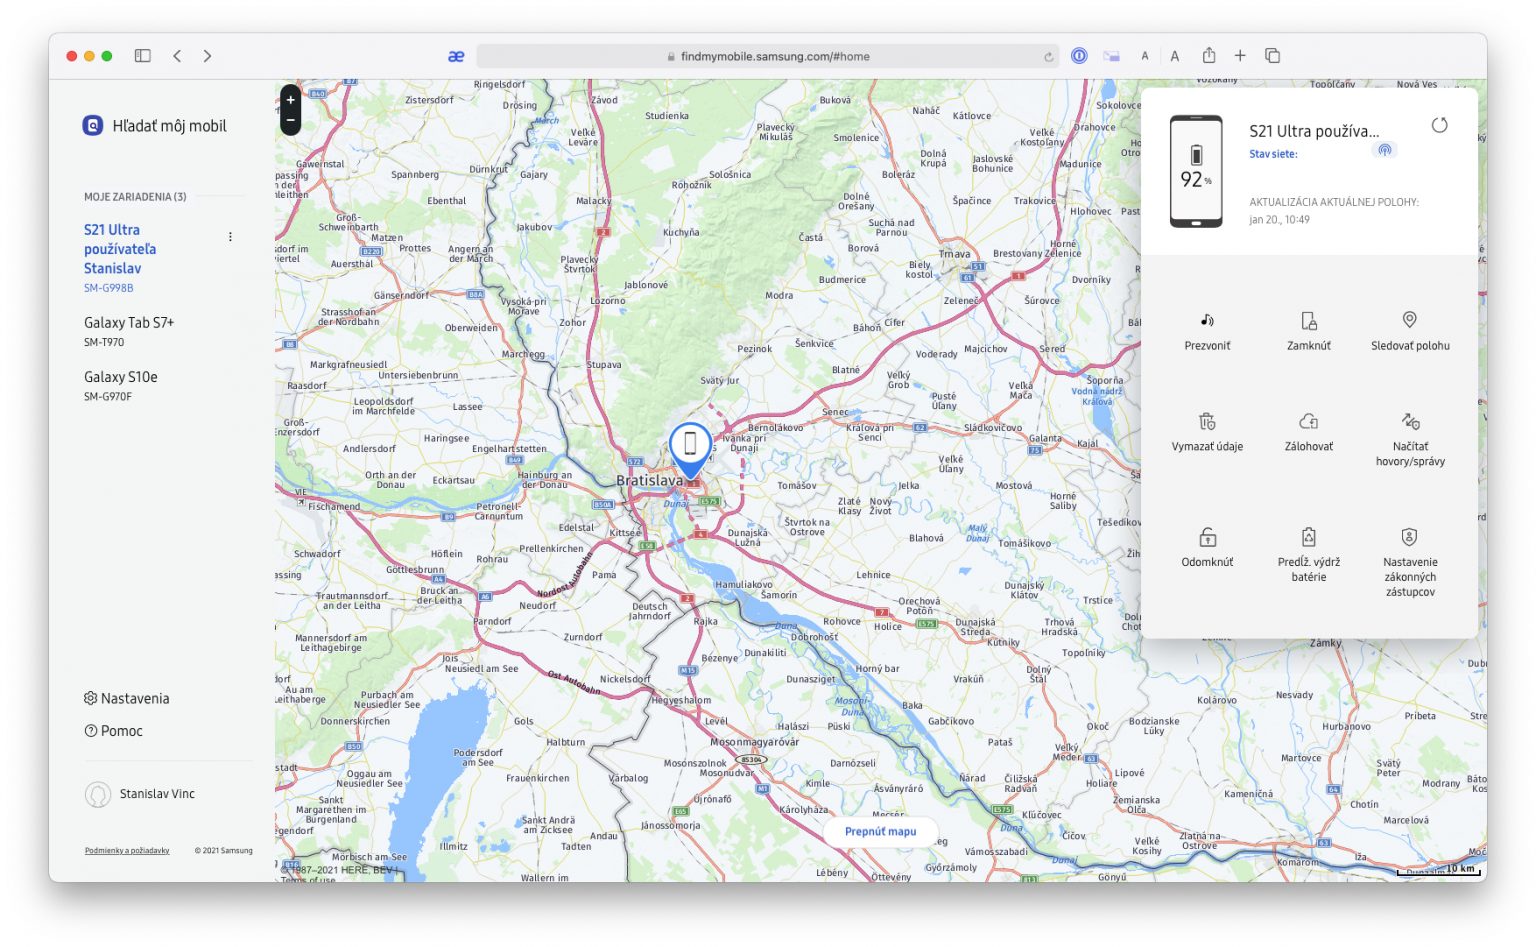Viewport: 1536px width, 947px height.
Task: Click the Stanislav Vinc profile avatar
Action: point(98,794)
